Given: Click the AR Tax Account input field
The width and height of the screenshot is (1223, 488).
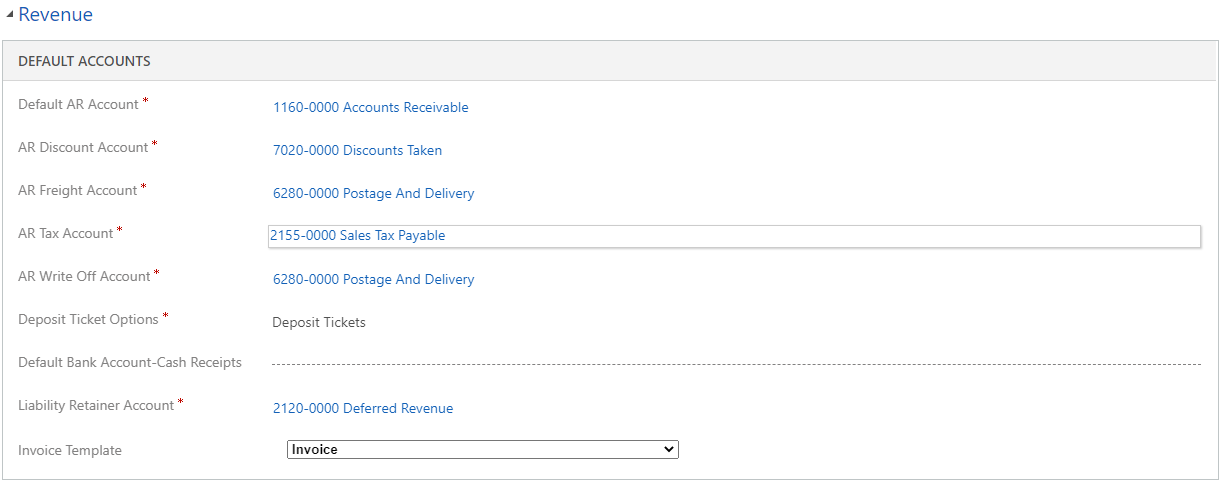Looking at the screenshot, I should pyautogui.click(x=734, y=236).
